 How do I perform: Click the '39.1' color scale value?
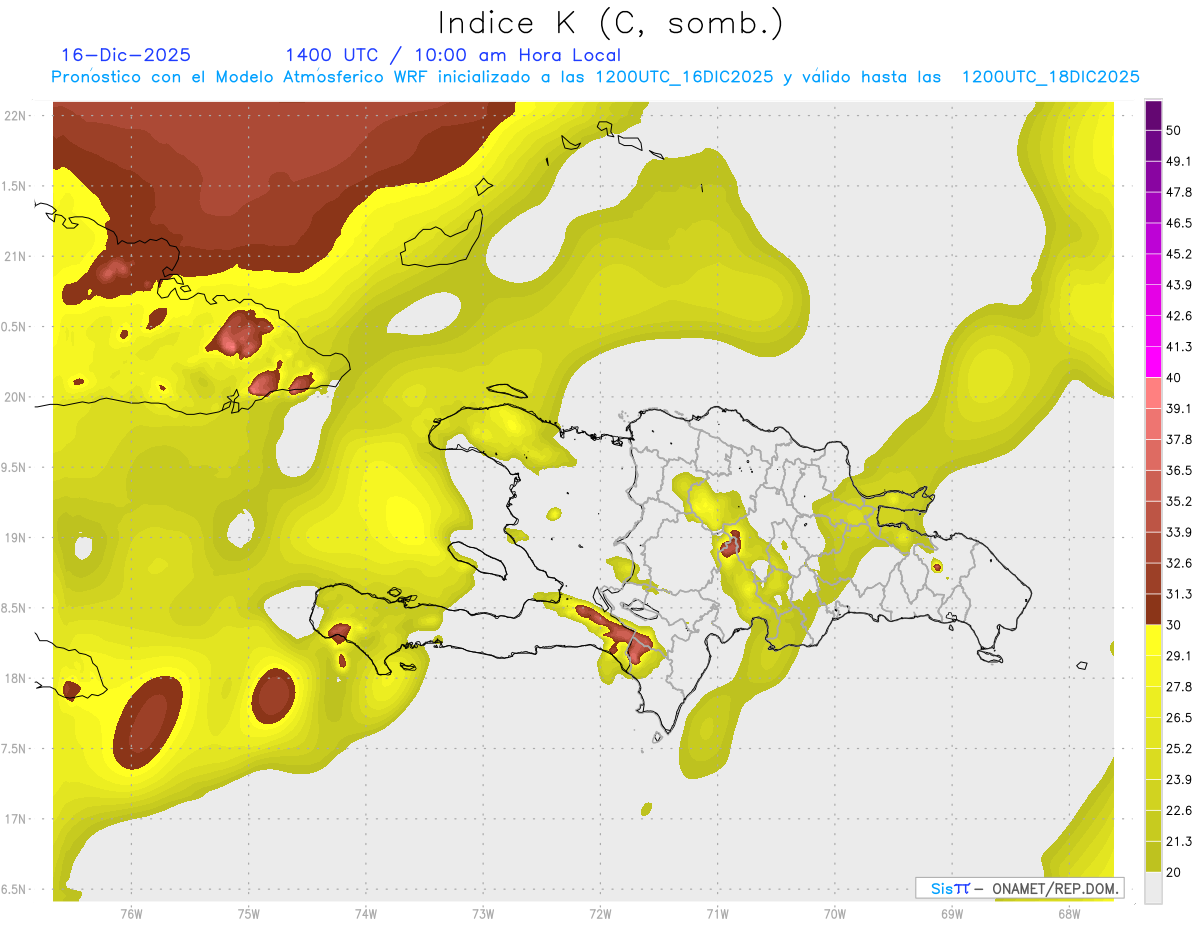pyautogui.click(x=1179, y=408)
